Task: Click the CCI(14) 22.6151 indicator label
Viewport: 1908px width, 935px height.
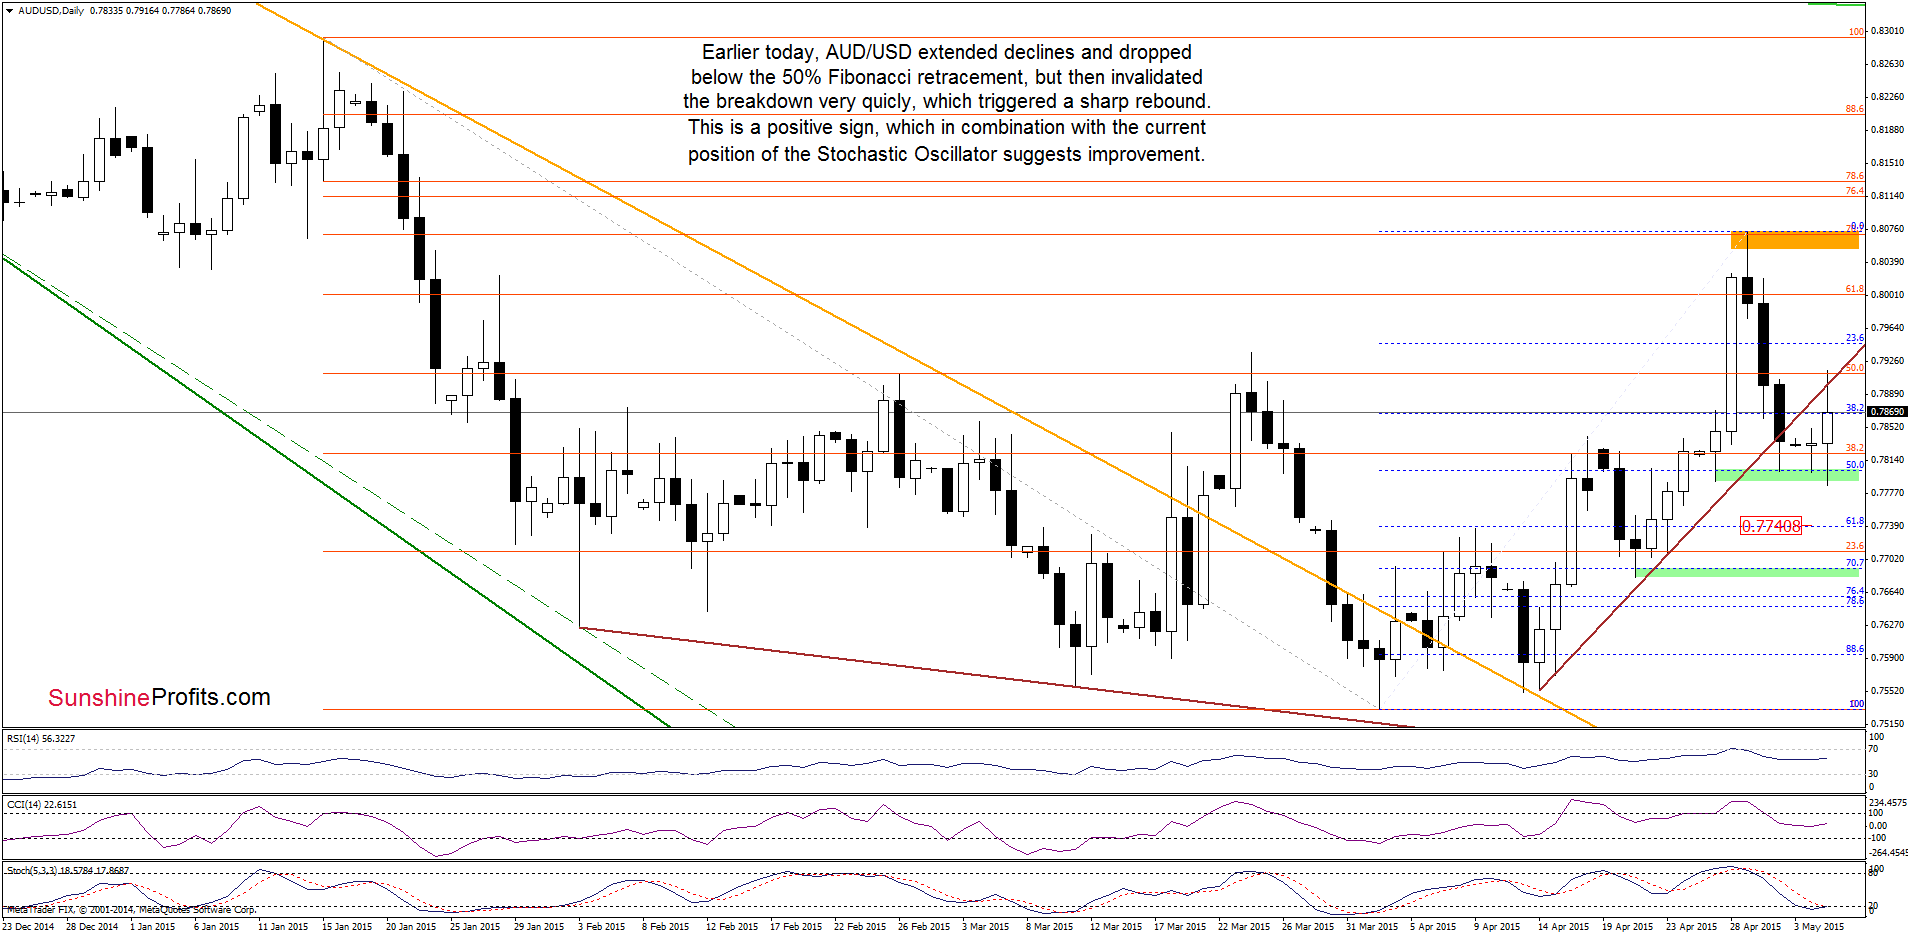Action: (42, 805)
